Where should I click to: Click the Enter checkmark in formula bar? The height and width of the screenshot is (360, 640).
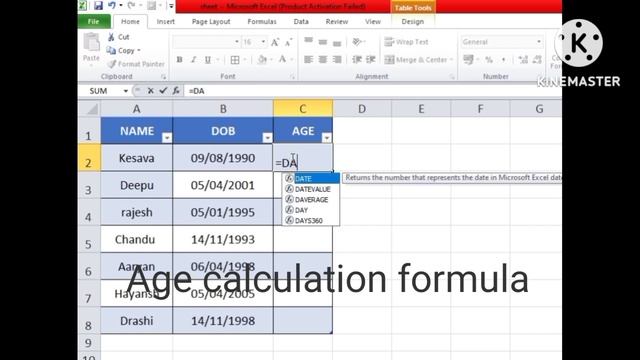(x=163, y=91)
